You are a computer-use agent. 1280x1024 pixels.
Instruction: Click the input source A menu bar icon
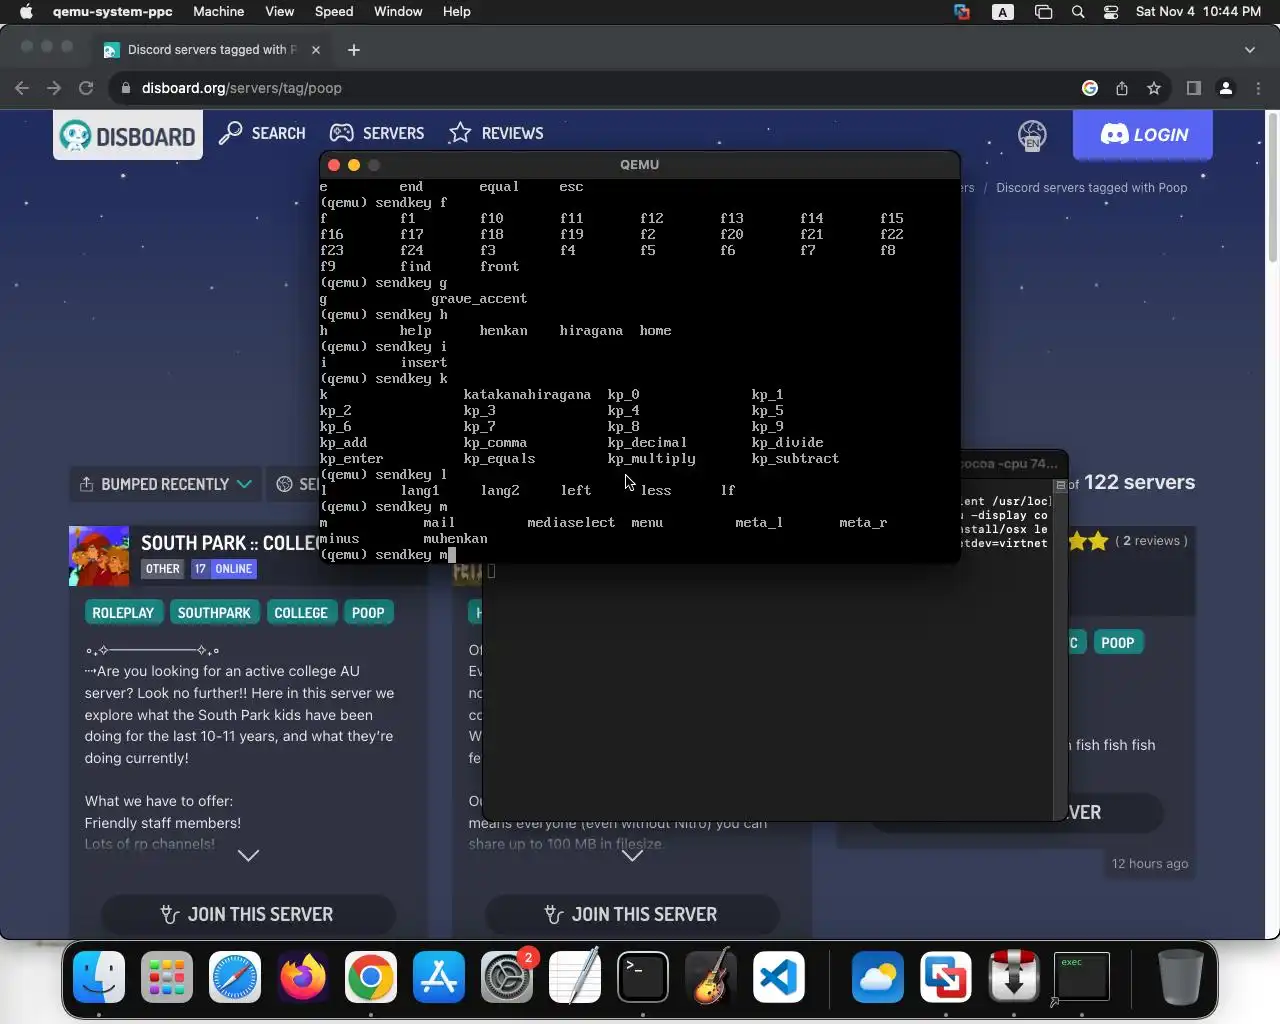point(1003,12)
